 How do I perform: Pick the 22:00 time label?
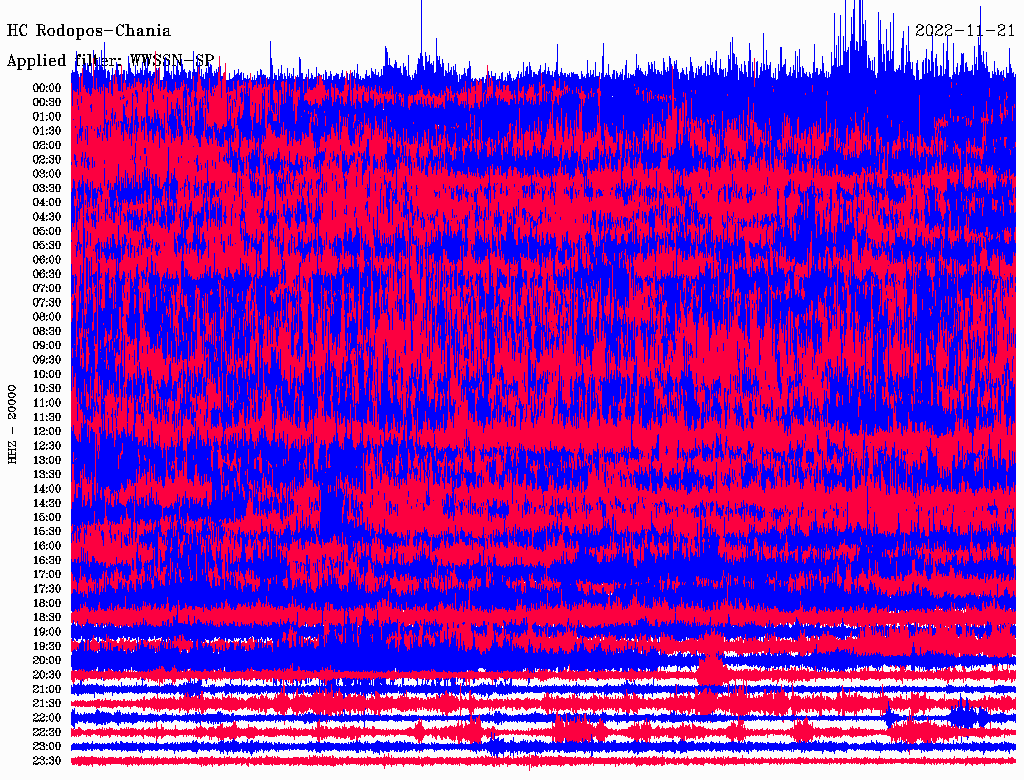point(47,718)
